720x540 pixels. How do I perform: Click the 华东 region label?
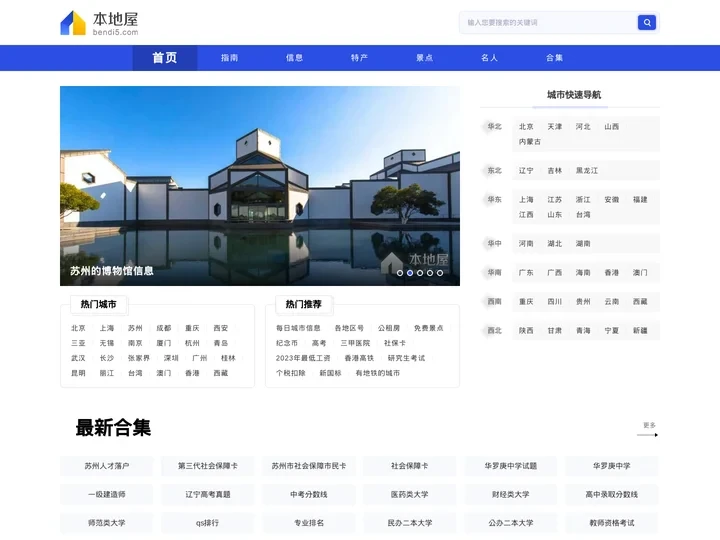495,200
